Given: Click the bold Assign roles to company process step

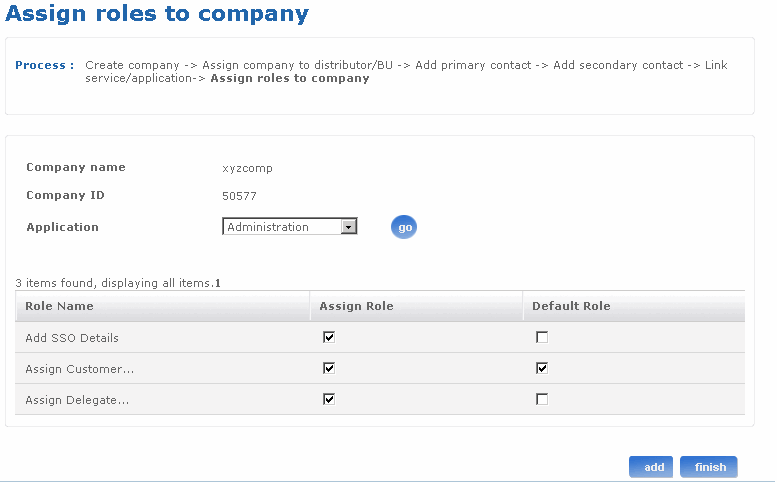Looking at the screenshot, I should click(290, 79).
